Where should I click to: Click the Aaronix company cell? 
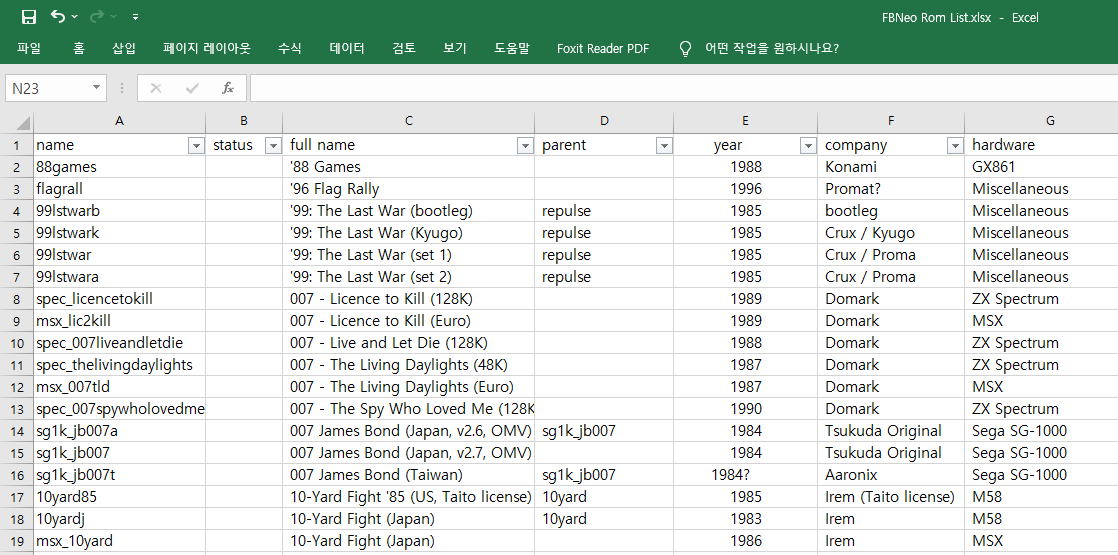pyautogui.click(x=891, y=475)
